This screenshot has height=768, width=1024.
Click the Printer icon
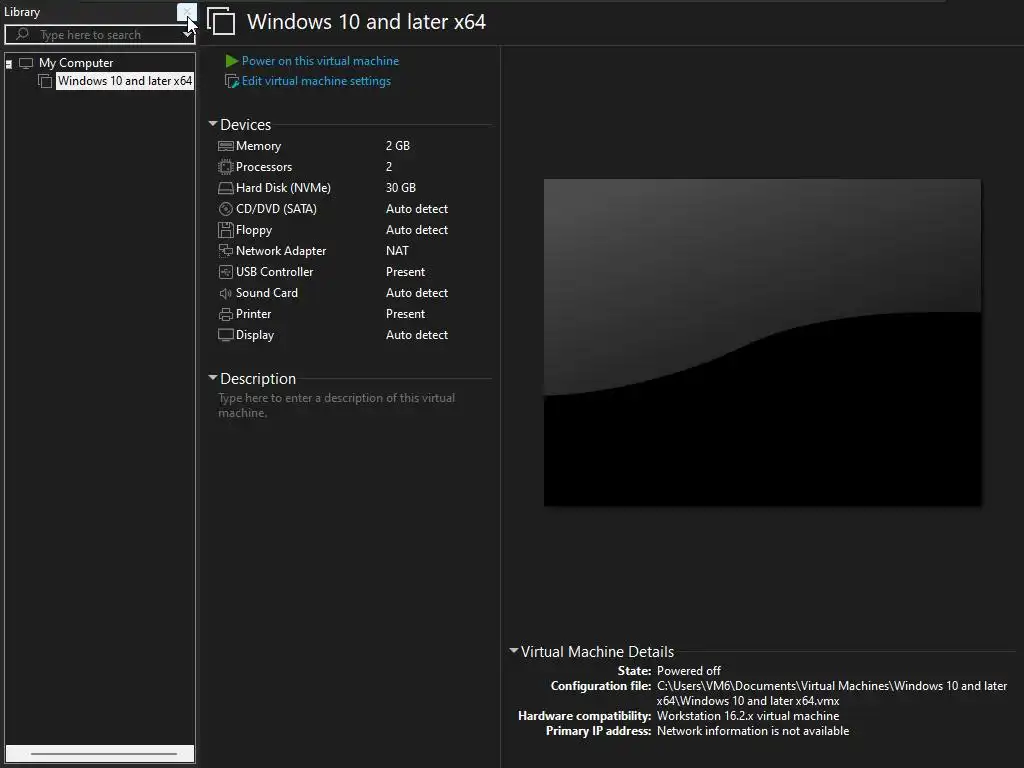click(225, 314)
